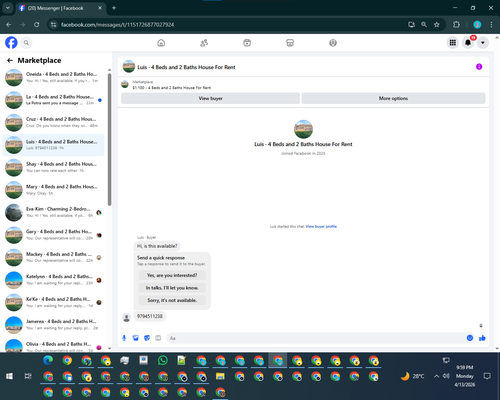
Task: Go back in browser
Action: coord(9,25)
